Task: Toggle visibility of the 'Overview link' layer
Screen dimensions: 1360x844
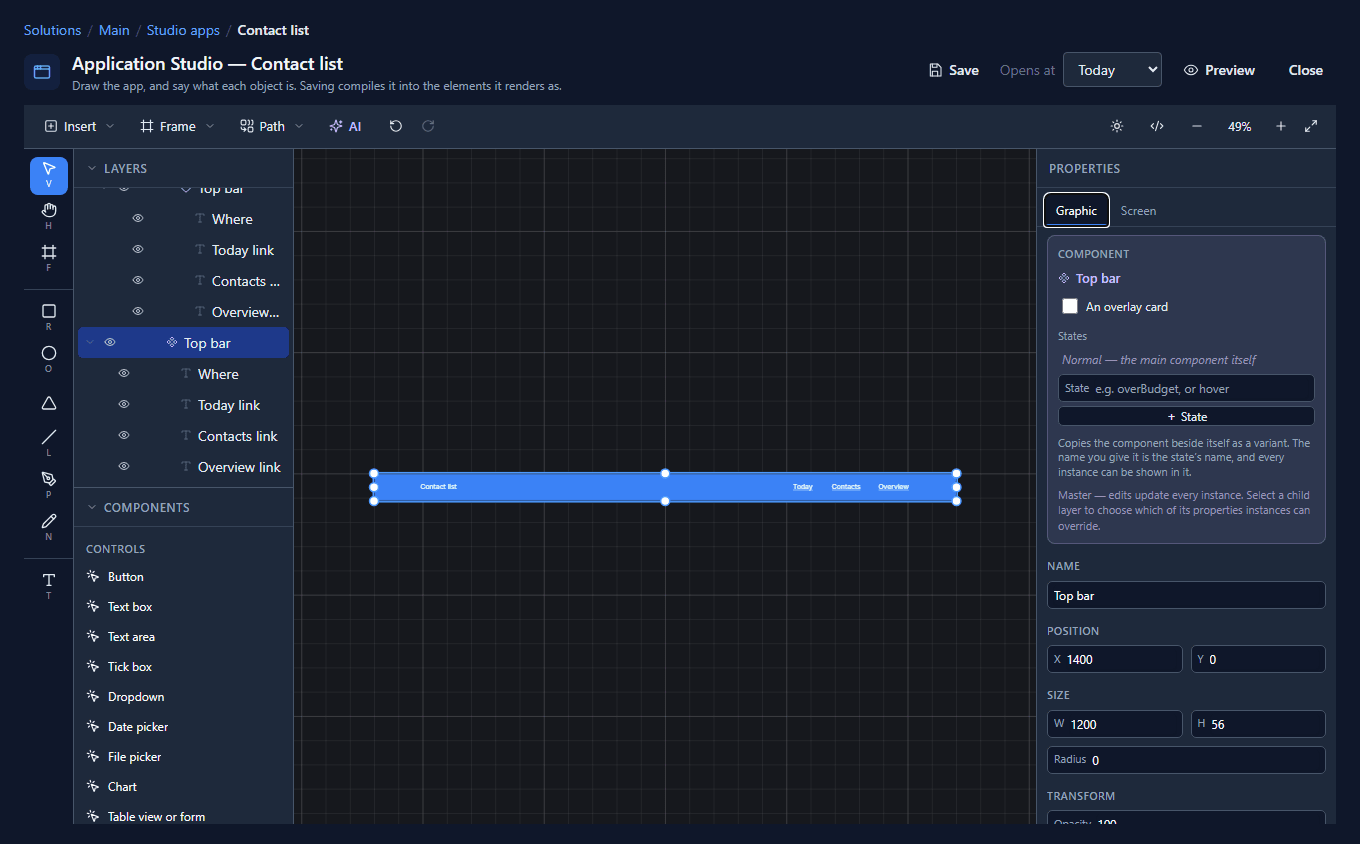Action: (x=124, y=467)
